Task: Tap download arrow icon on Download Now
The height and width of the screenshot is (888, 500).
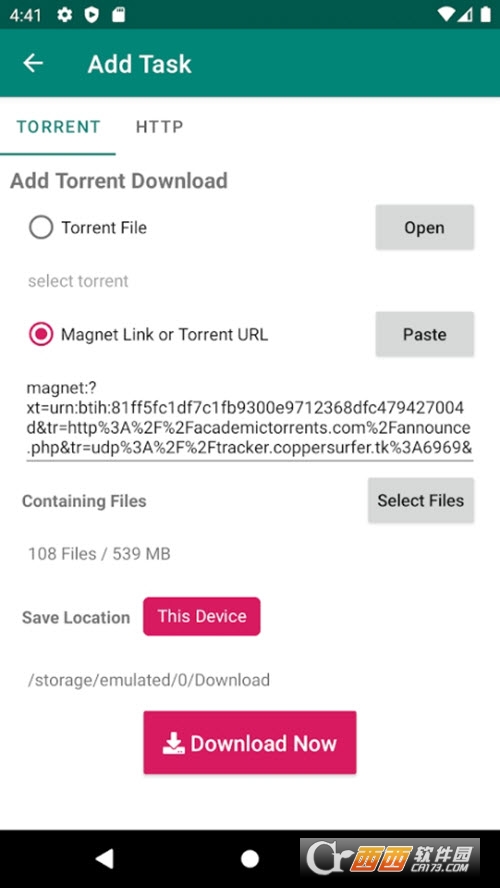Action: 174,743
